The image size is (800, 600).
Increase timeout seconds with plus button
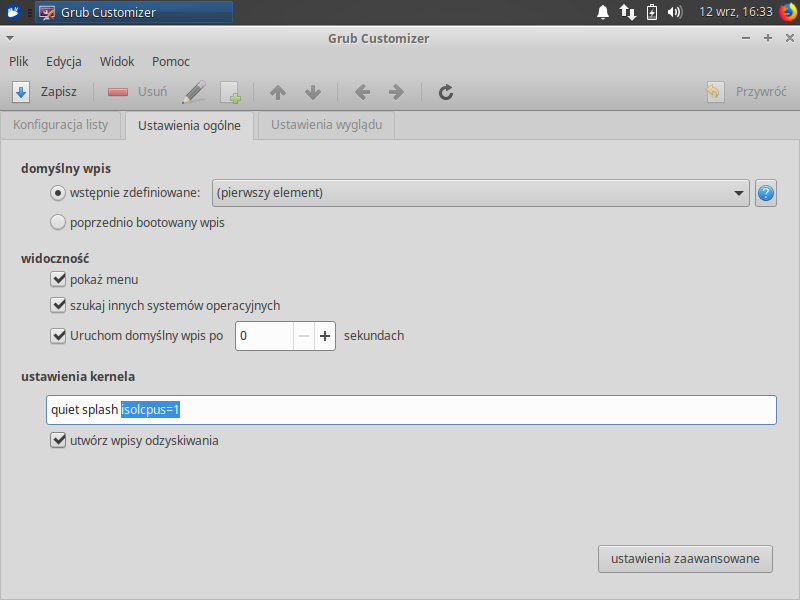[325, 336]
